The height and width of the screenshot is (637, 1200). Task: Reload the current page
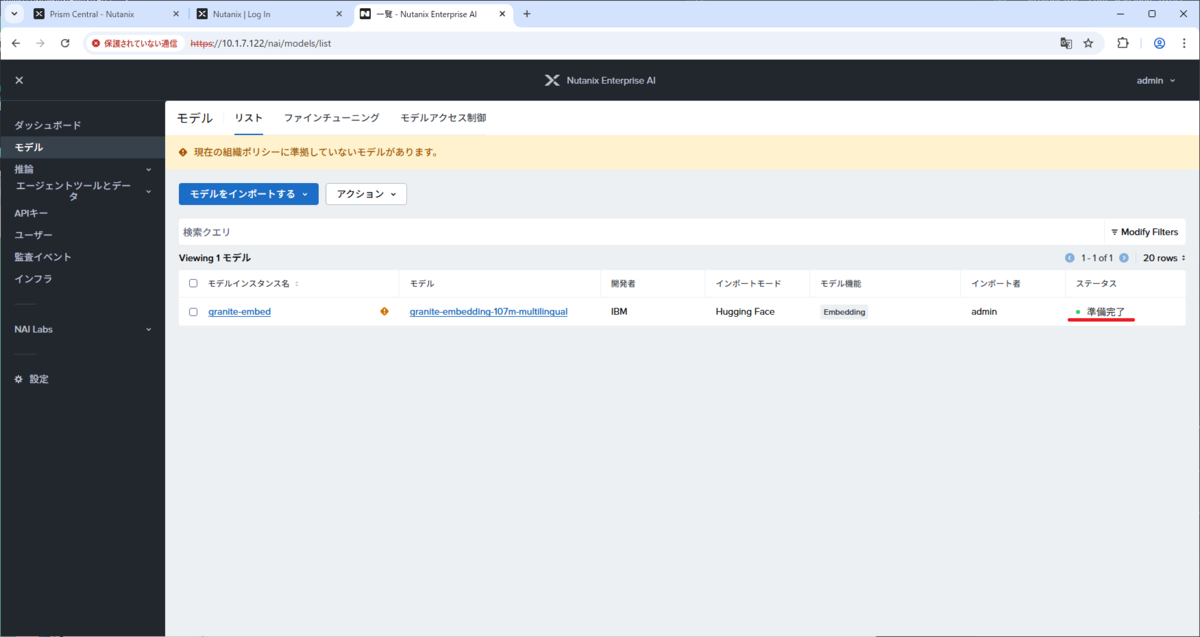coord(65,43)
